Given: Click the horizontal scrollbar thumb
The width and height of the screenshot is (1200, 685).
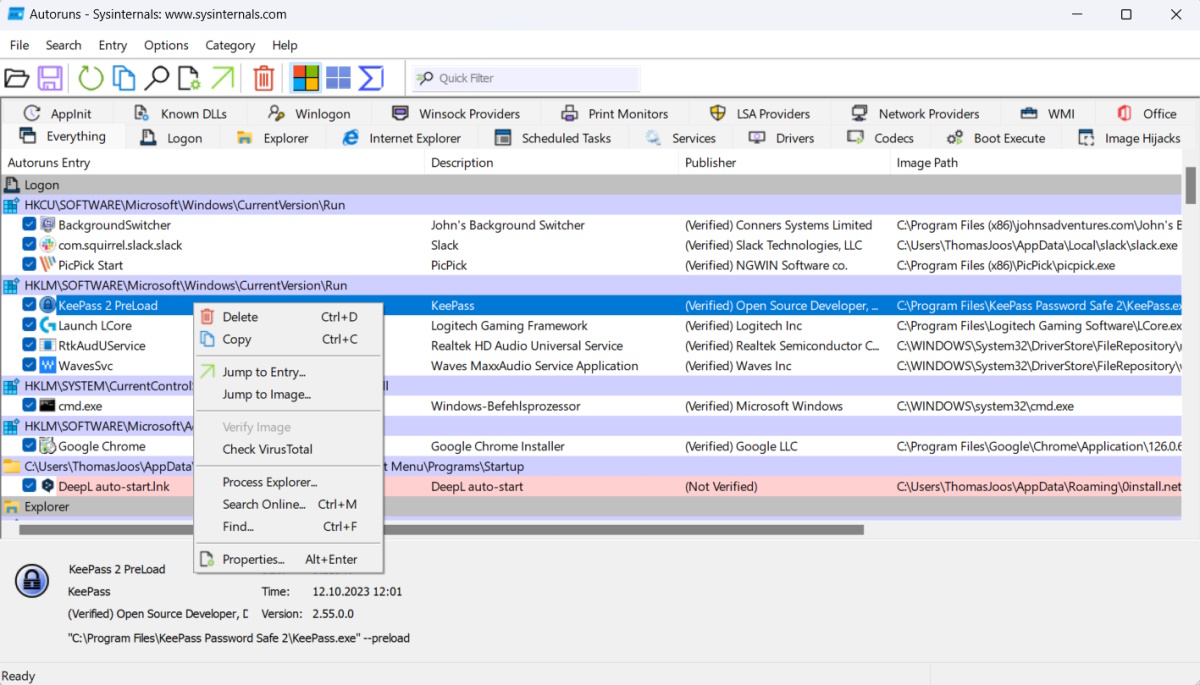Looking at the screenshot, I should (x=441, y=530).
